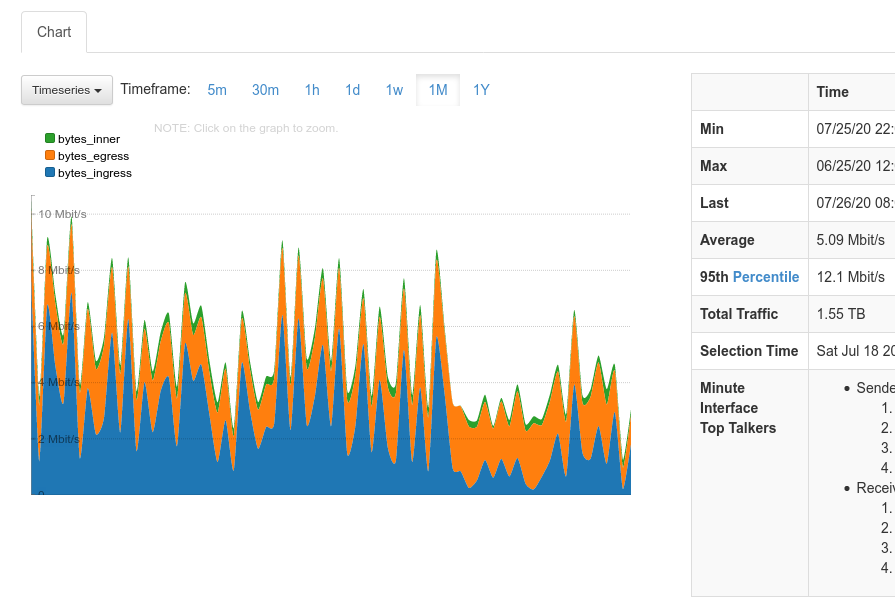The image size is (895, 602).
Task: Choose the 1Y timeframe
Action: tap(481, 90)
